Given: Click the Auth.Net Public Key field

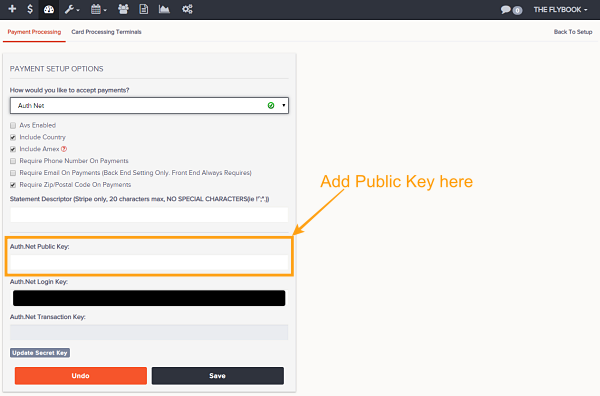Looking at the screenshot, I should point(149,262).
